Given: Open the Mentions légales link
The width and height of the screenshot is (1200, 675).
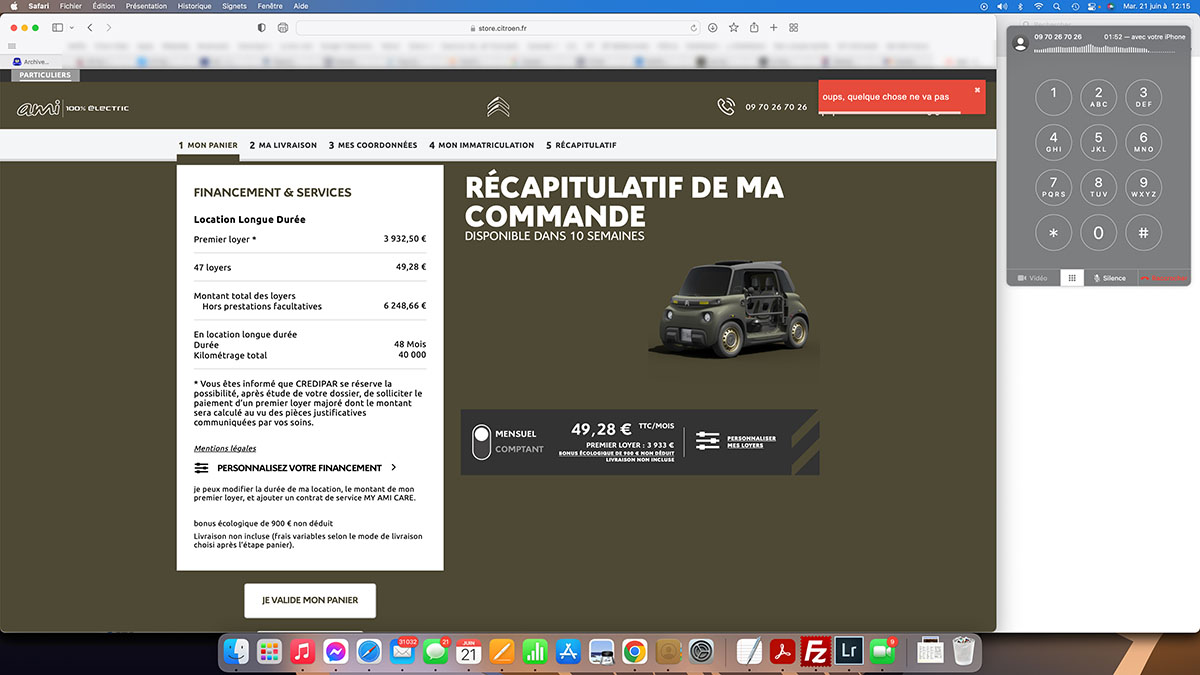Looking at the screenshot, I should pos(225,448).
